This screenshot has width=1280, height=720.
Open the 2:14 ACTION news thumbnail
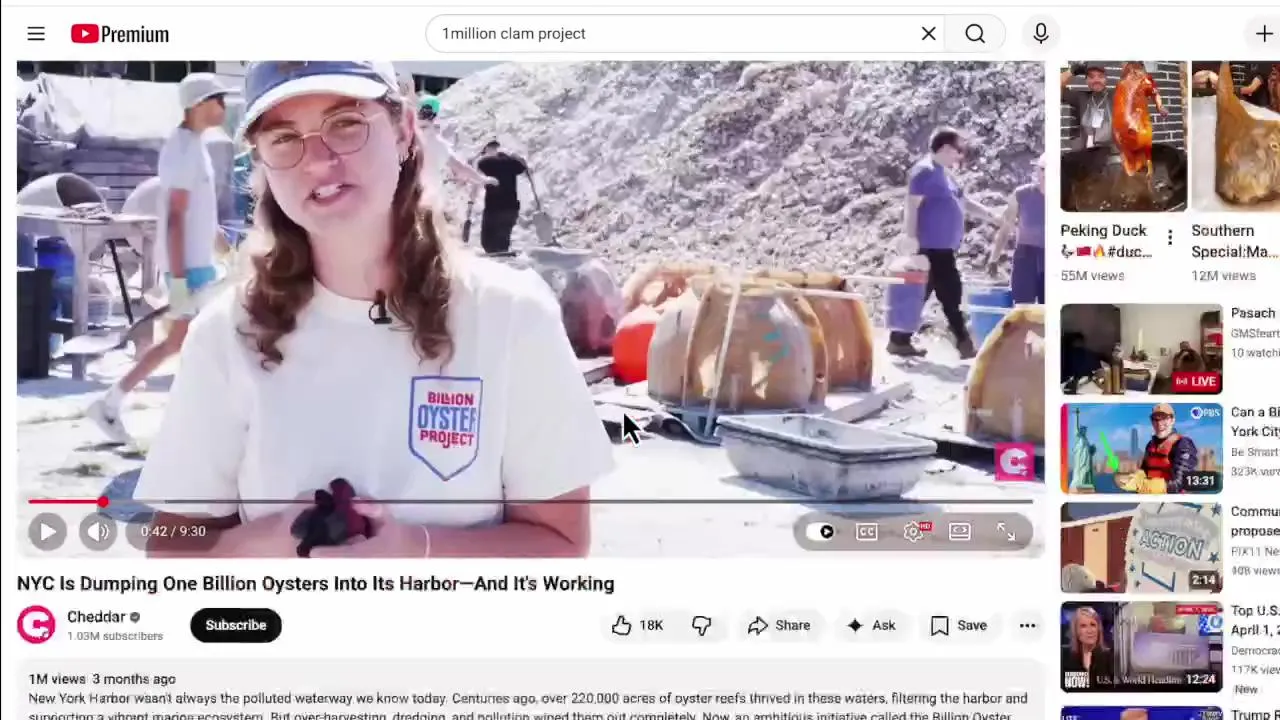(x=1141, y=547)
